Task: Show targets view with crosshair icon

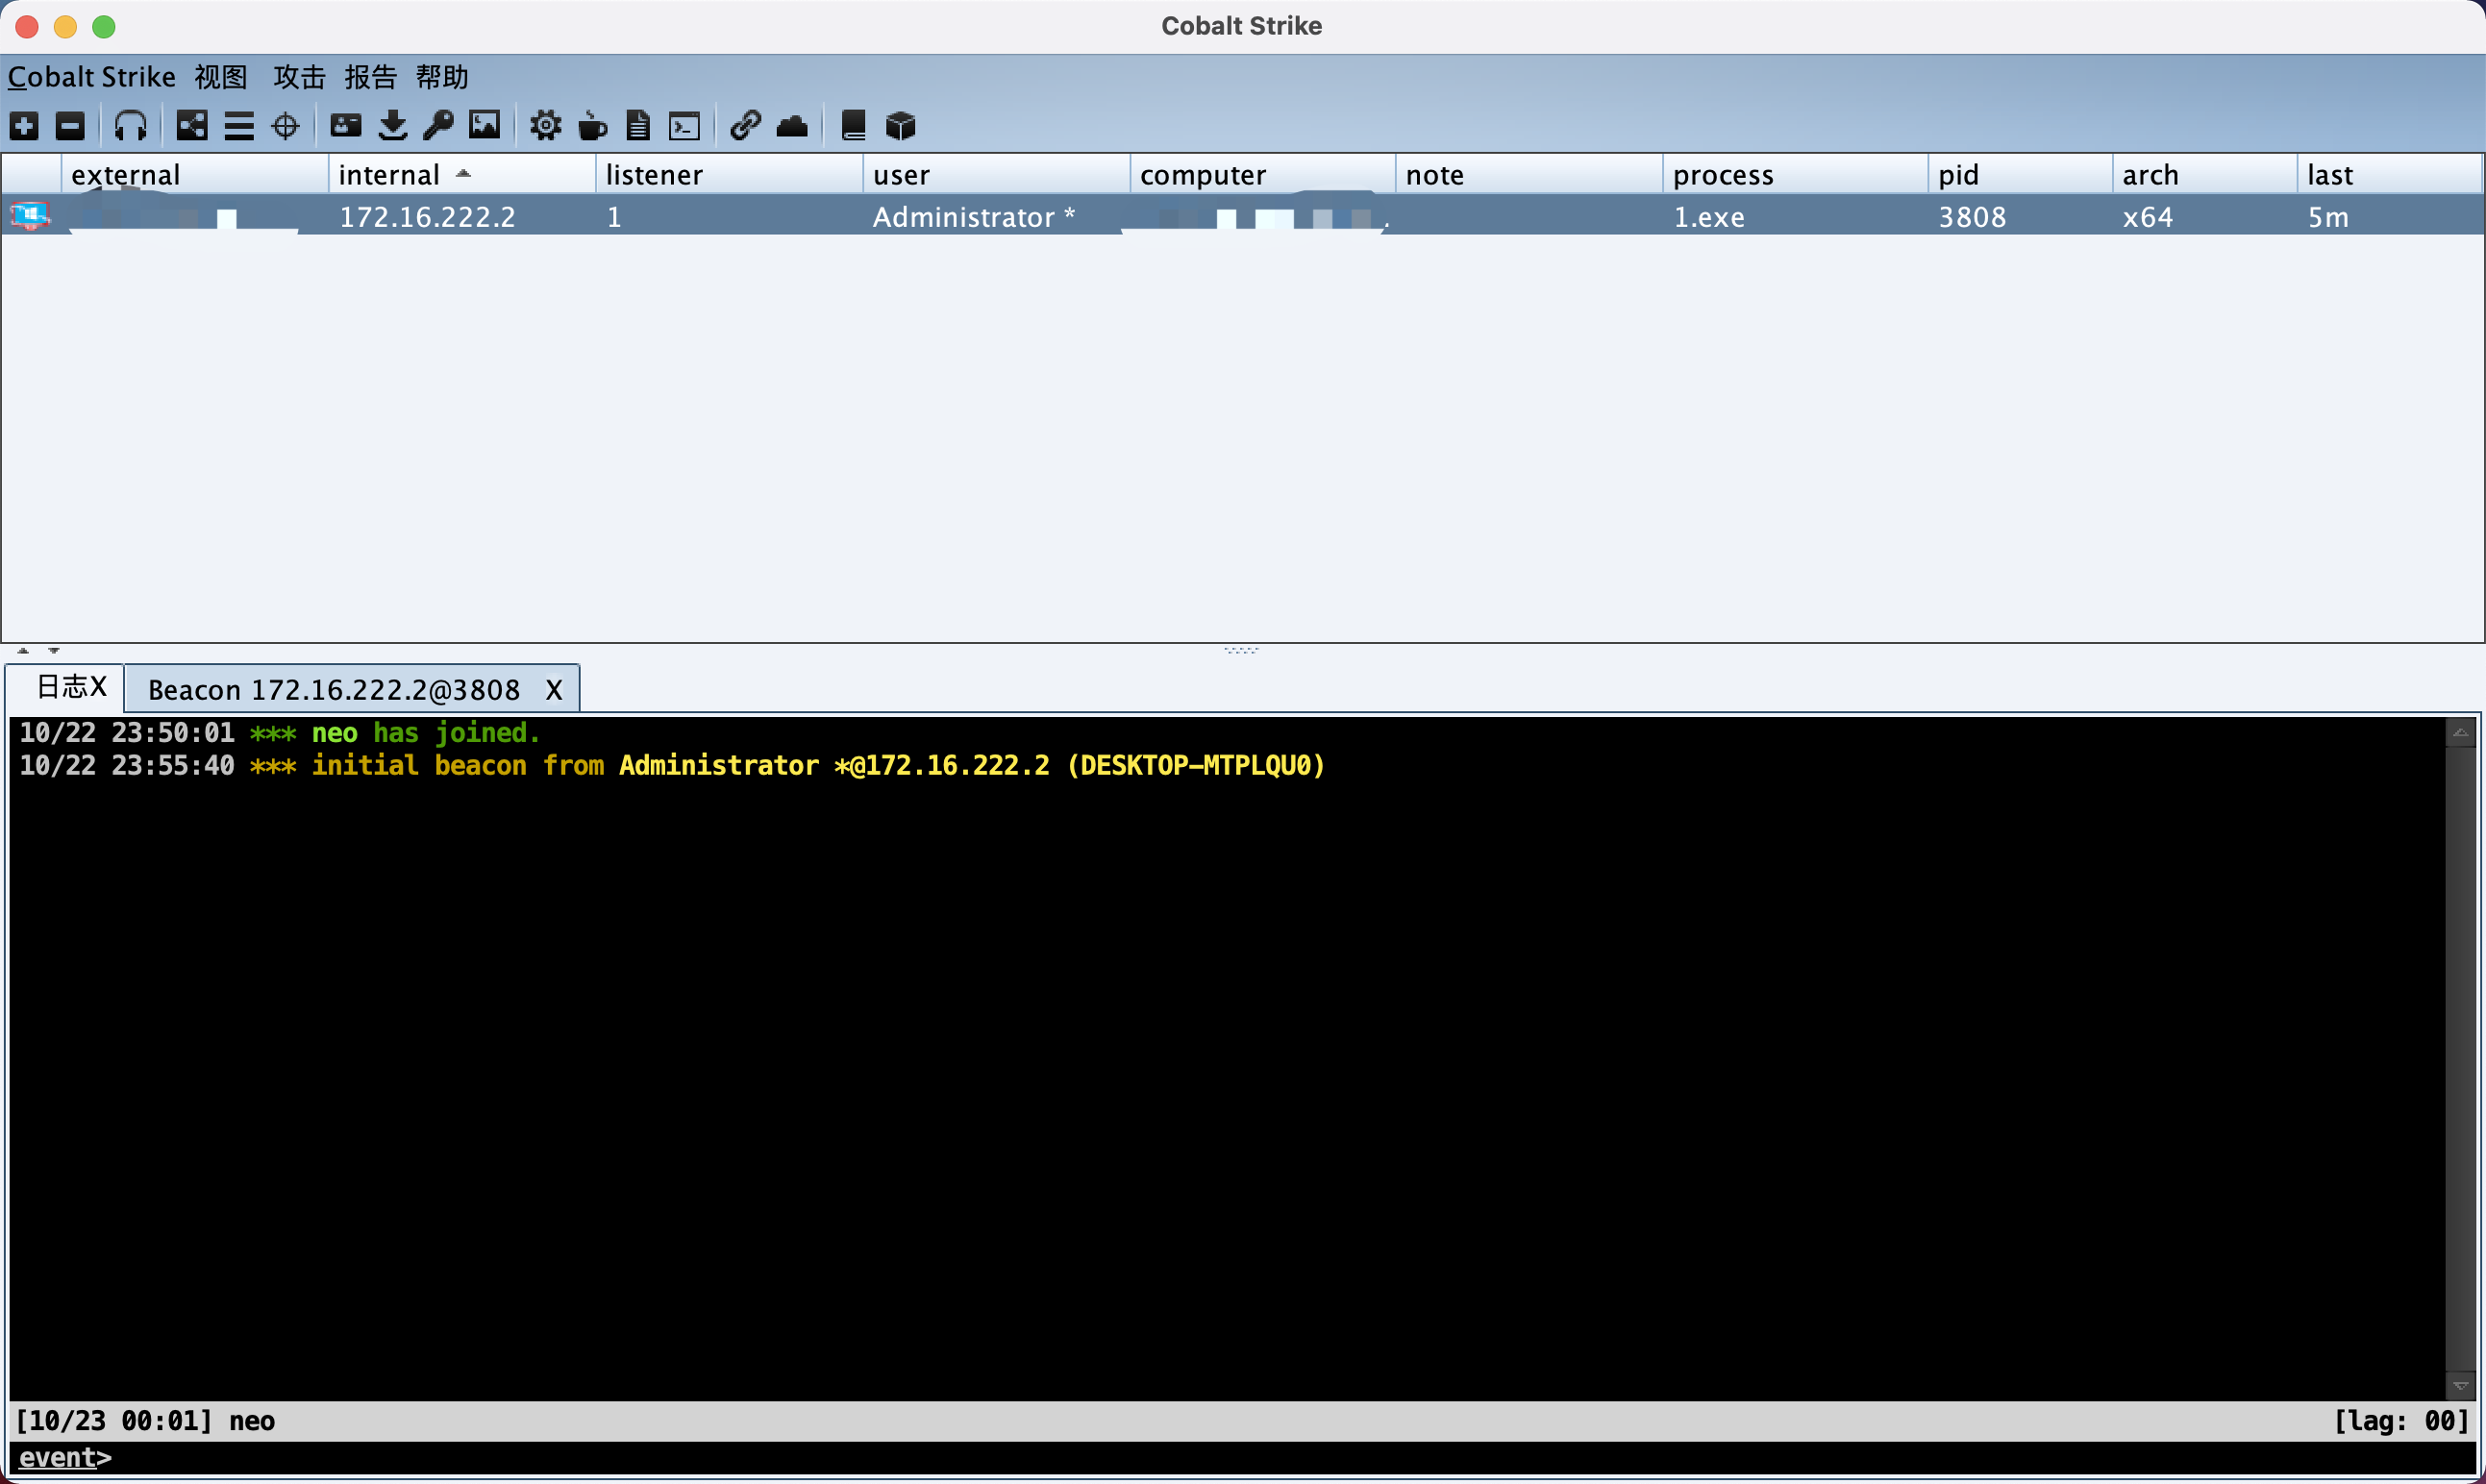Action: pos(286,126)
